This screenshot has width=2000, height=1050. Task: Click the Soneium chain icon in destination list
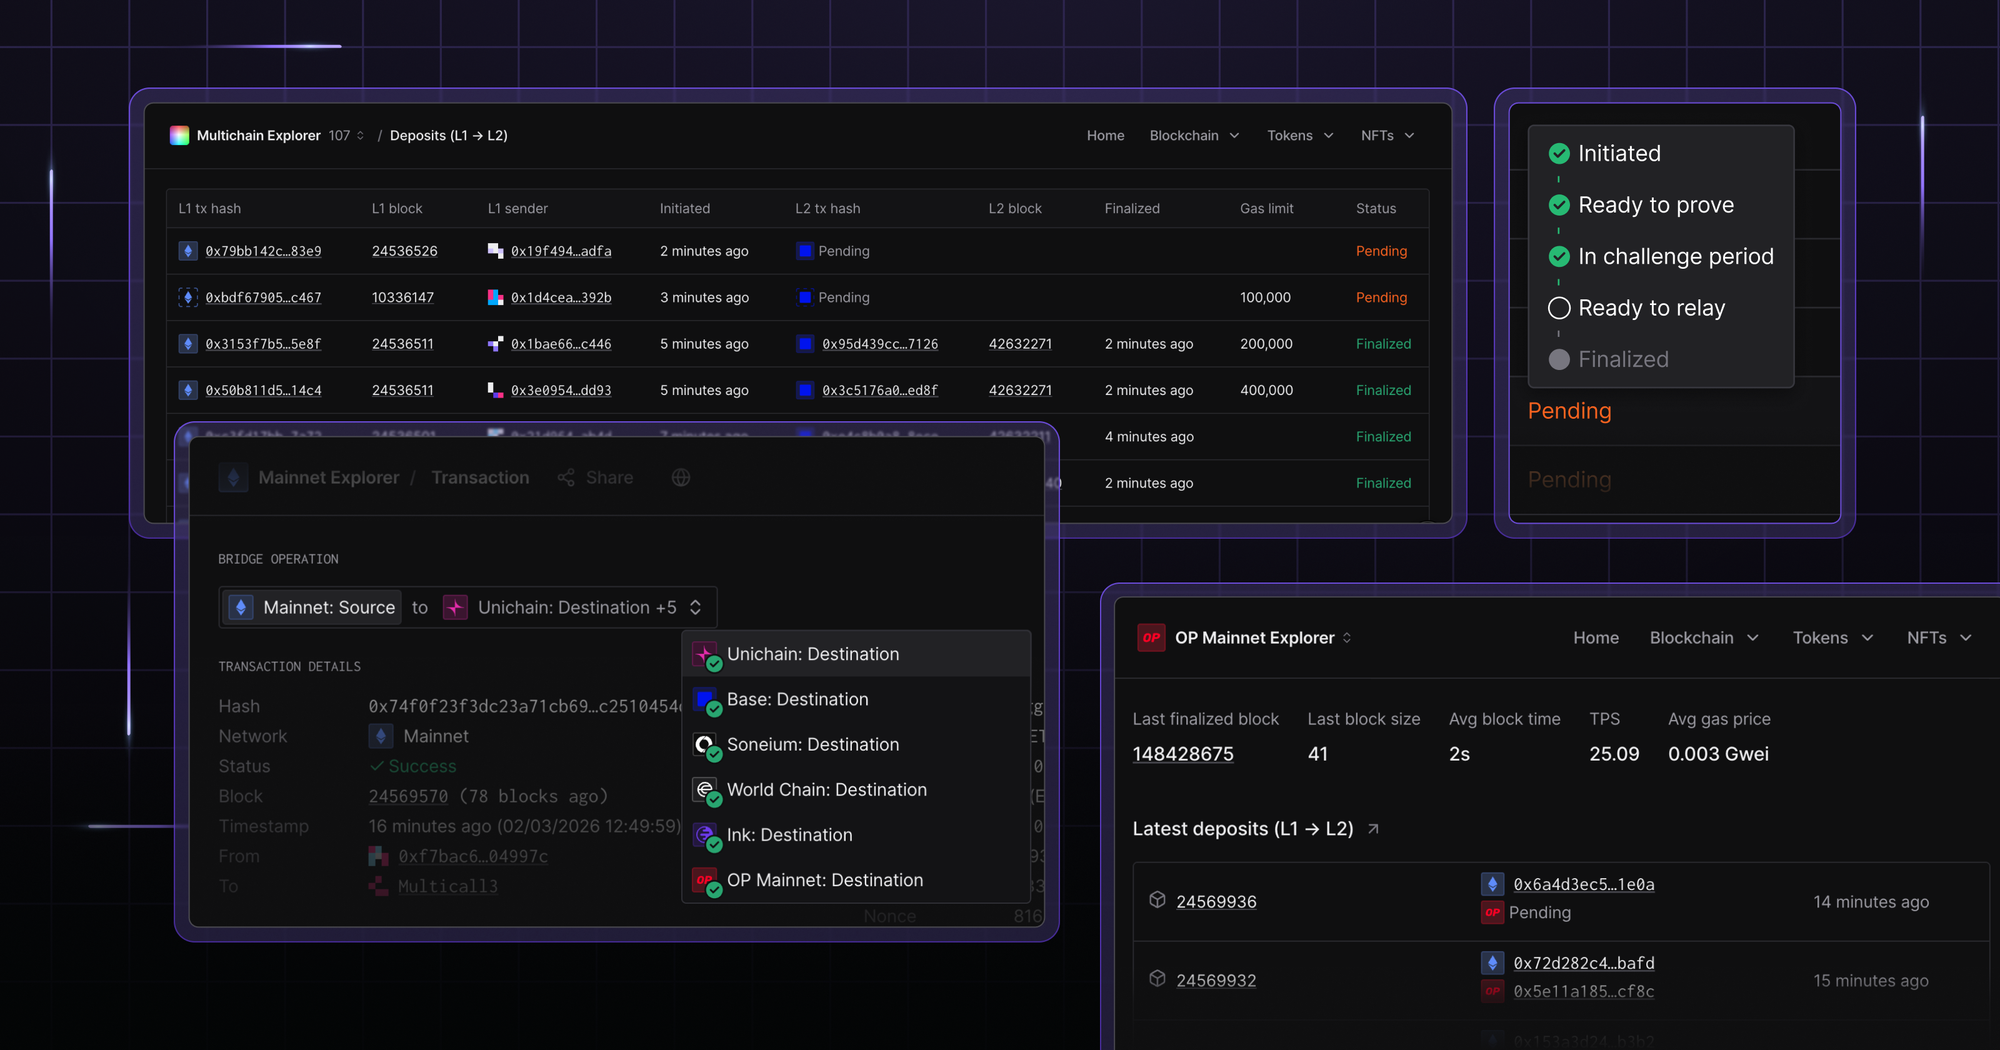pos(704,743)
